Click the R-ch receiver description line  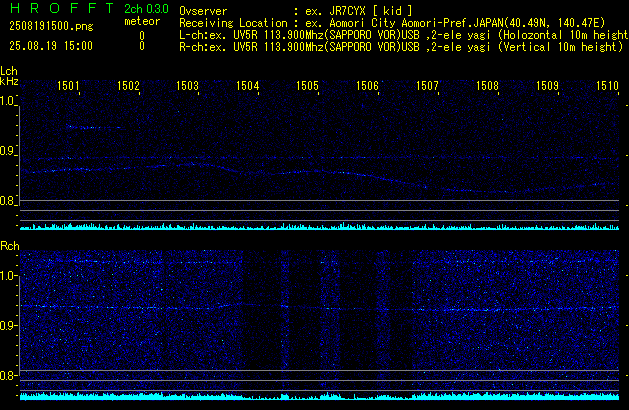[x=401, y=47]
